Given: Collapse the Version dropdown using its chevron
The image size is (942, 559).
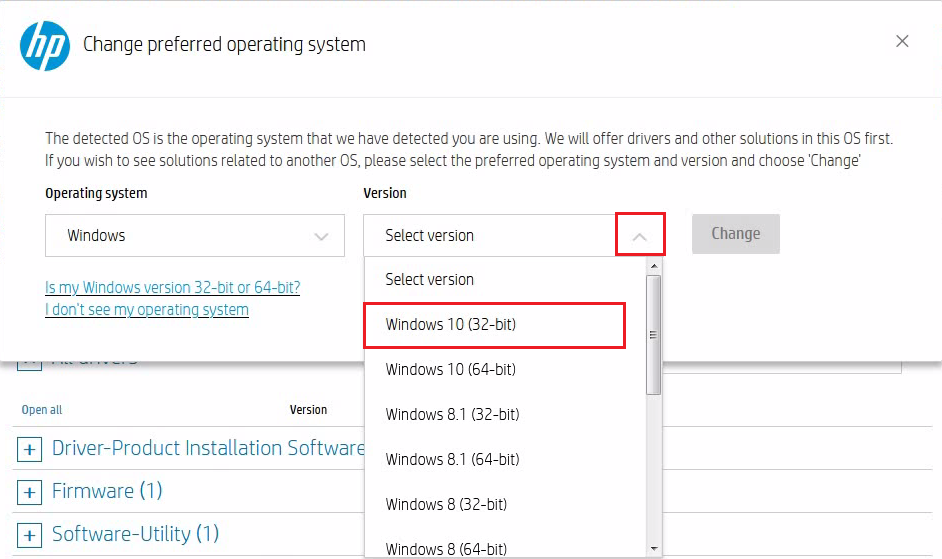Looking at the screenshot, I should pos(640,236).
